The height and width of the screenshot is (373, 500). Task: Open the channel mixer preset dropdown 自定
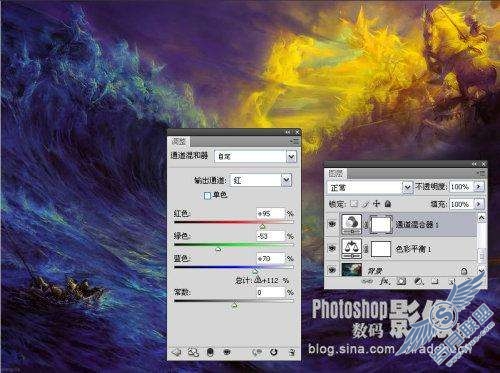click(x=255, y=156)
